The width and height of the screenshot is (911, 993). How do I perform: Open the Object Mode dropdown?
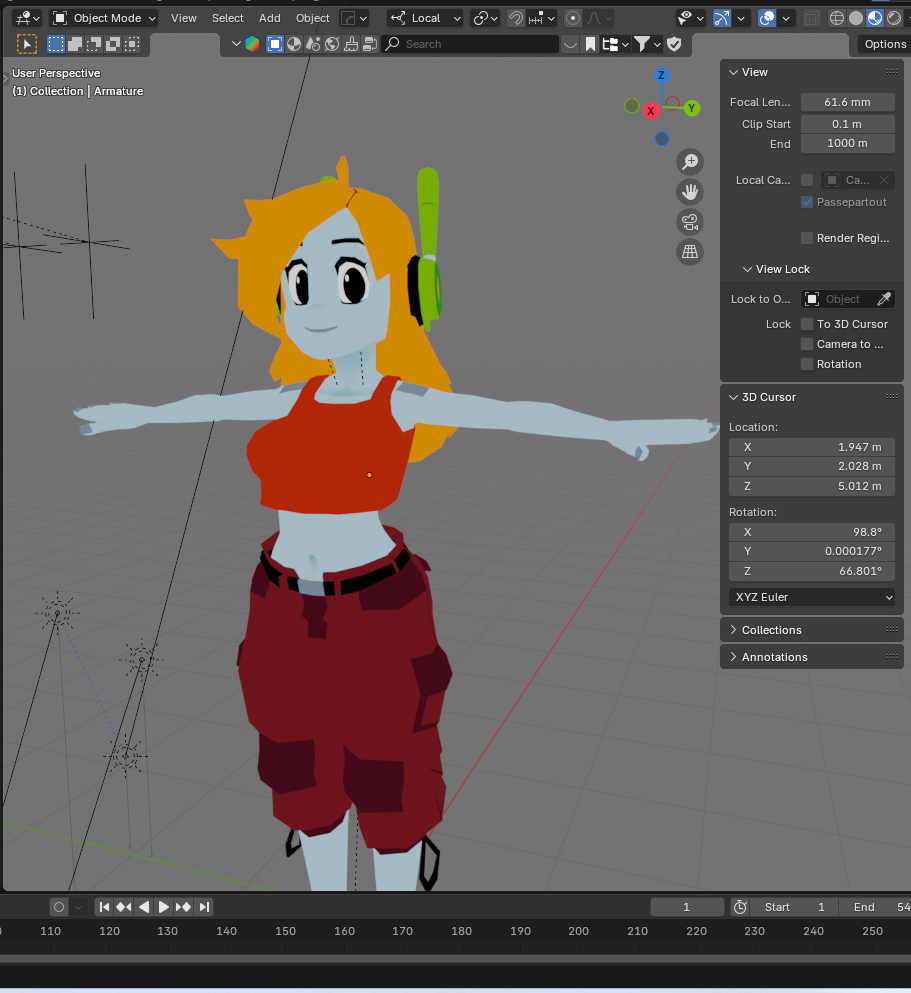[104, 18]
